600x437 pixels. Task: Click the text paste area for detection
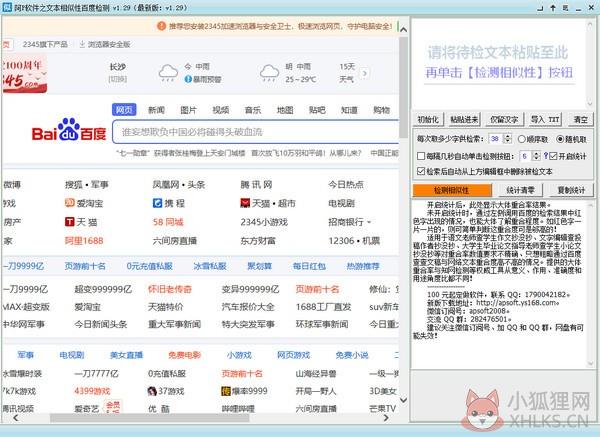[499, 63]
